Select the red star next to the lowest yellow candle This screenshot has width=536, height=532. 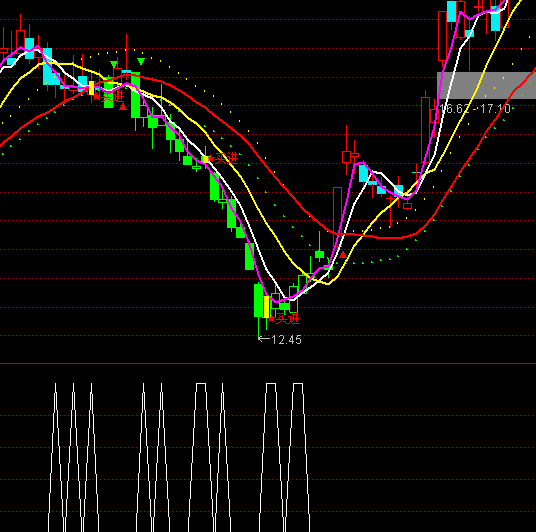[271, 319]
